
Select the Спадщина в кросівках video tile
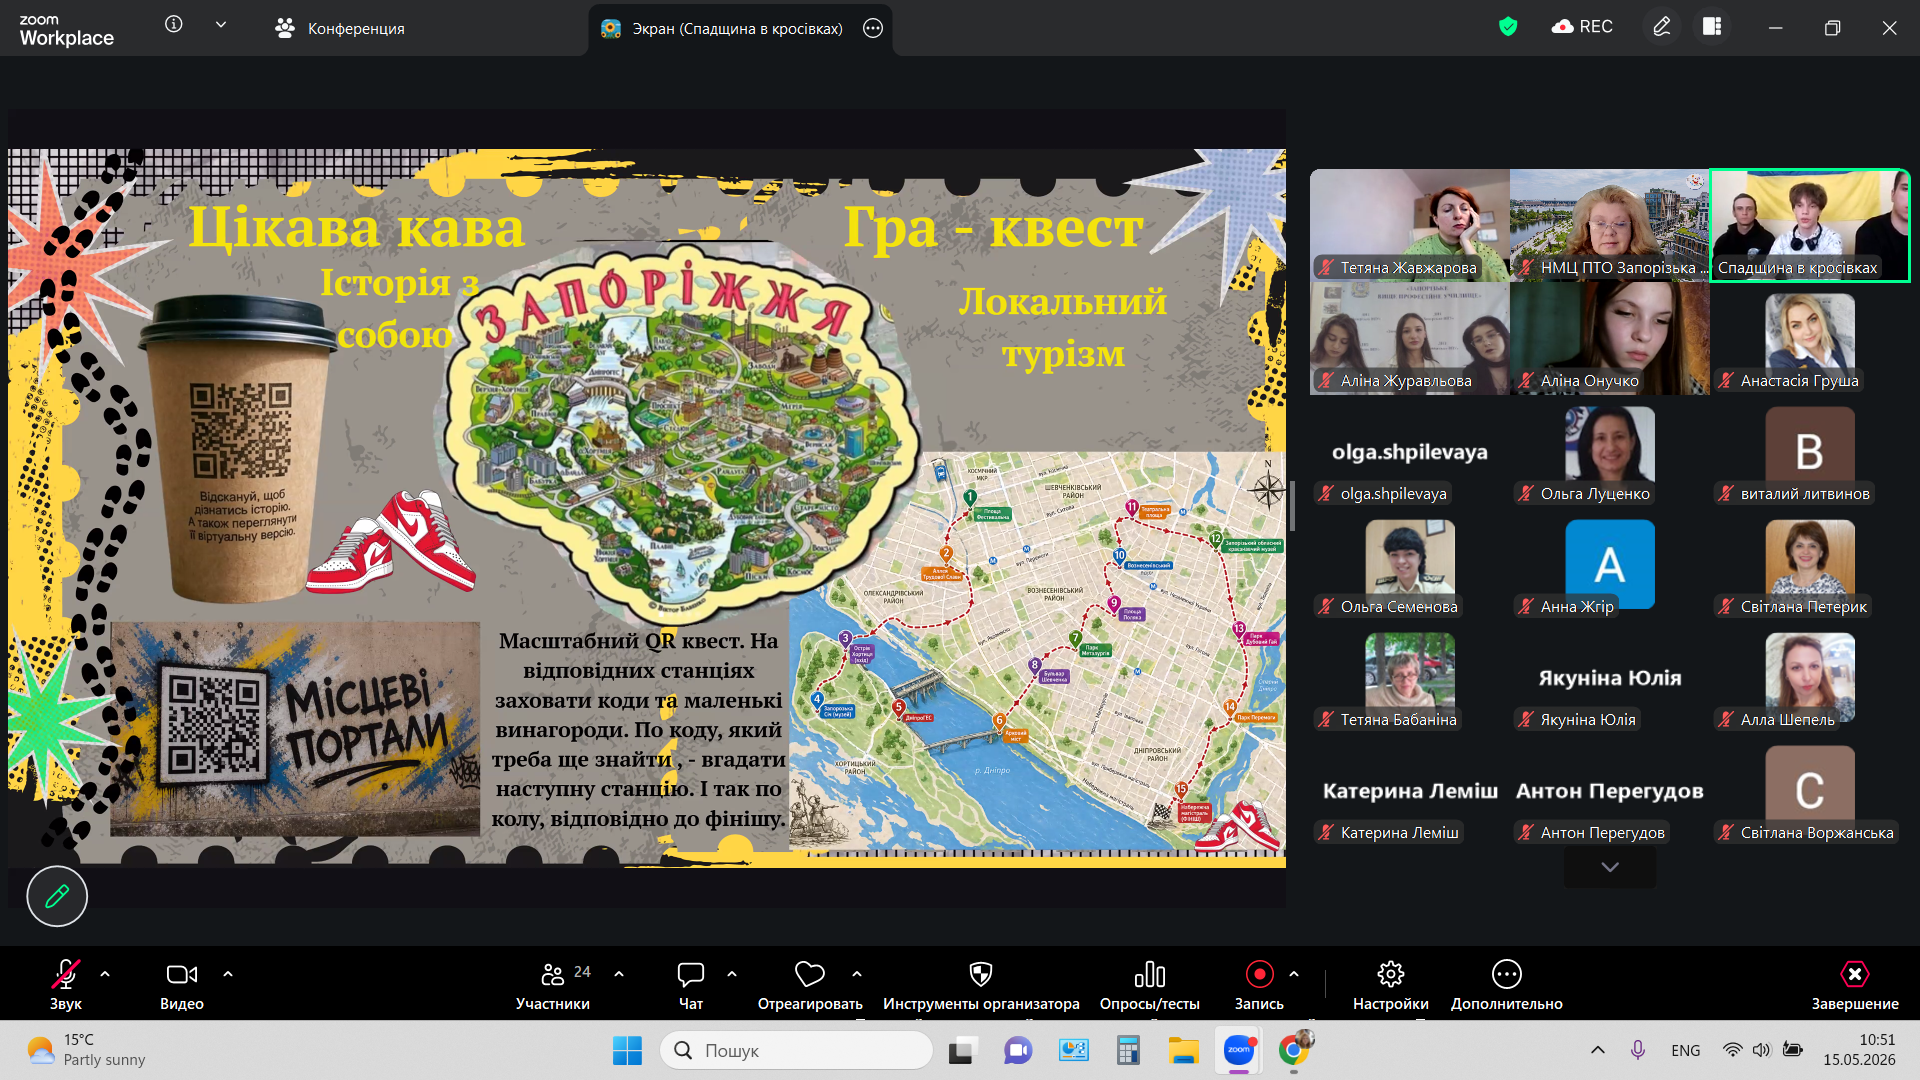[x=1810, y=225]
